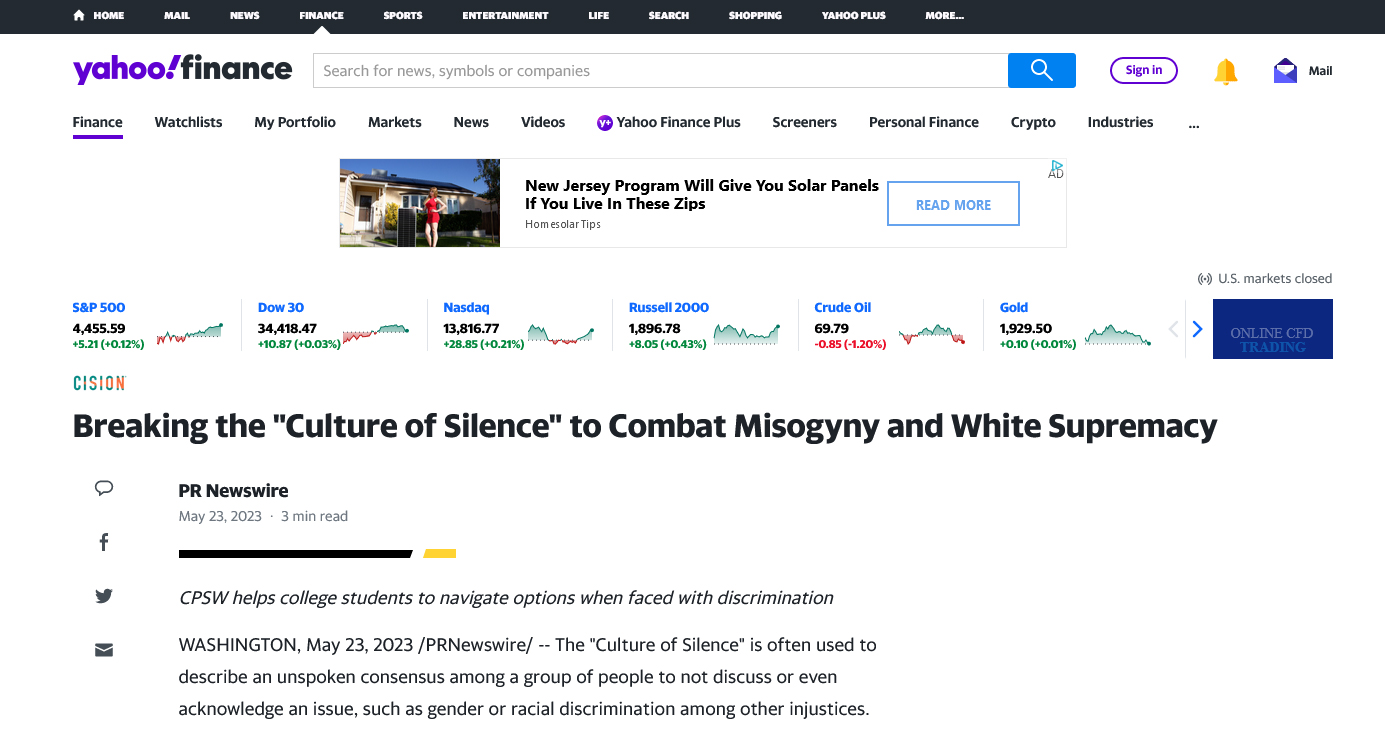Share the article on Twitter

104,596
